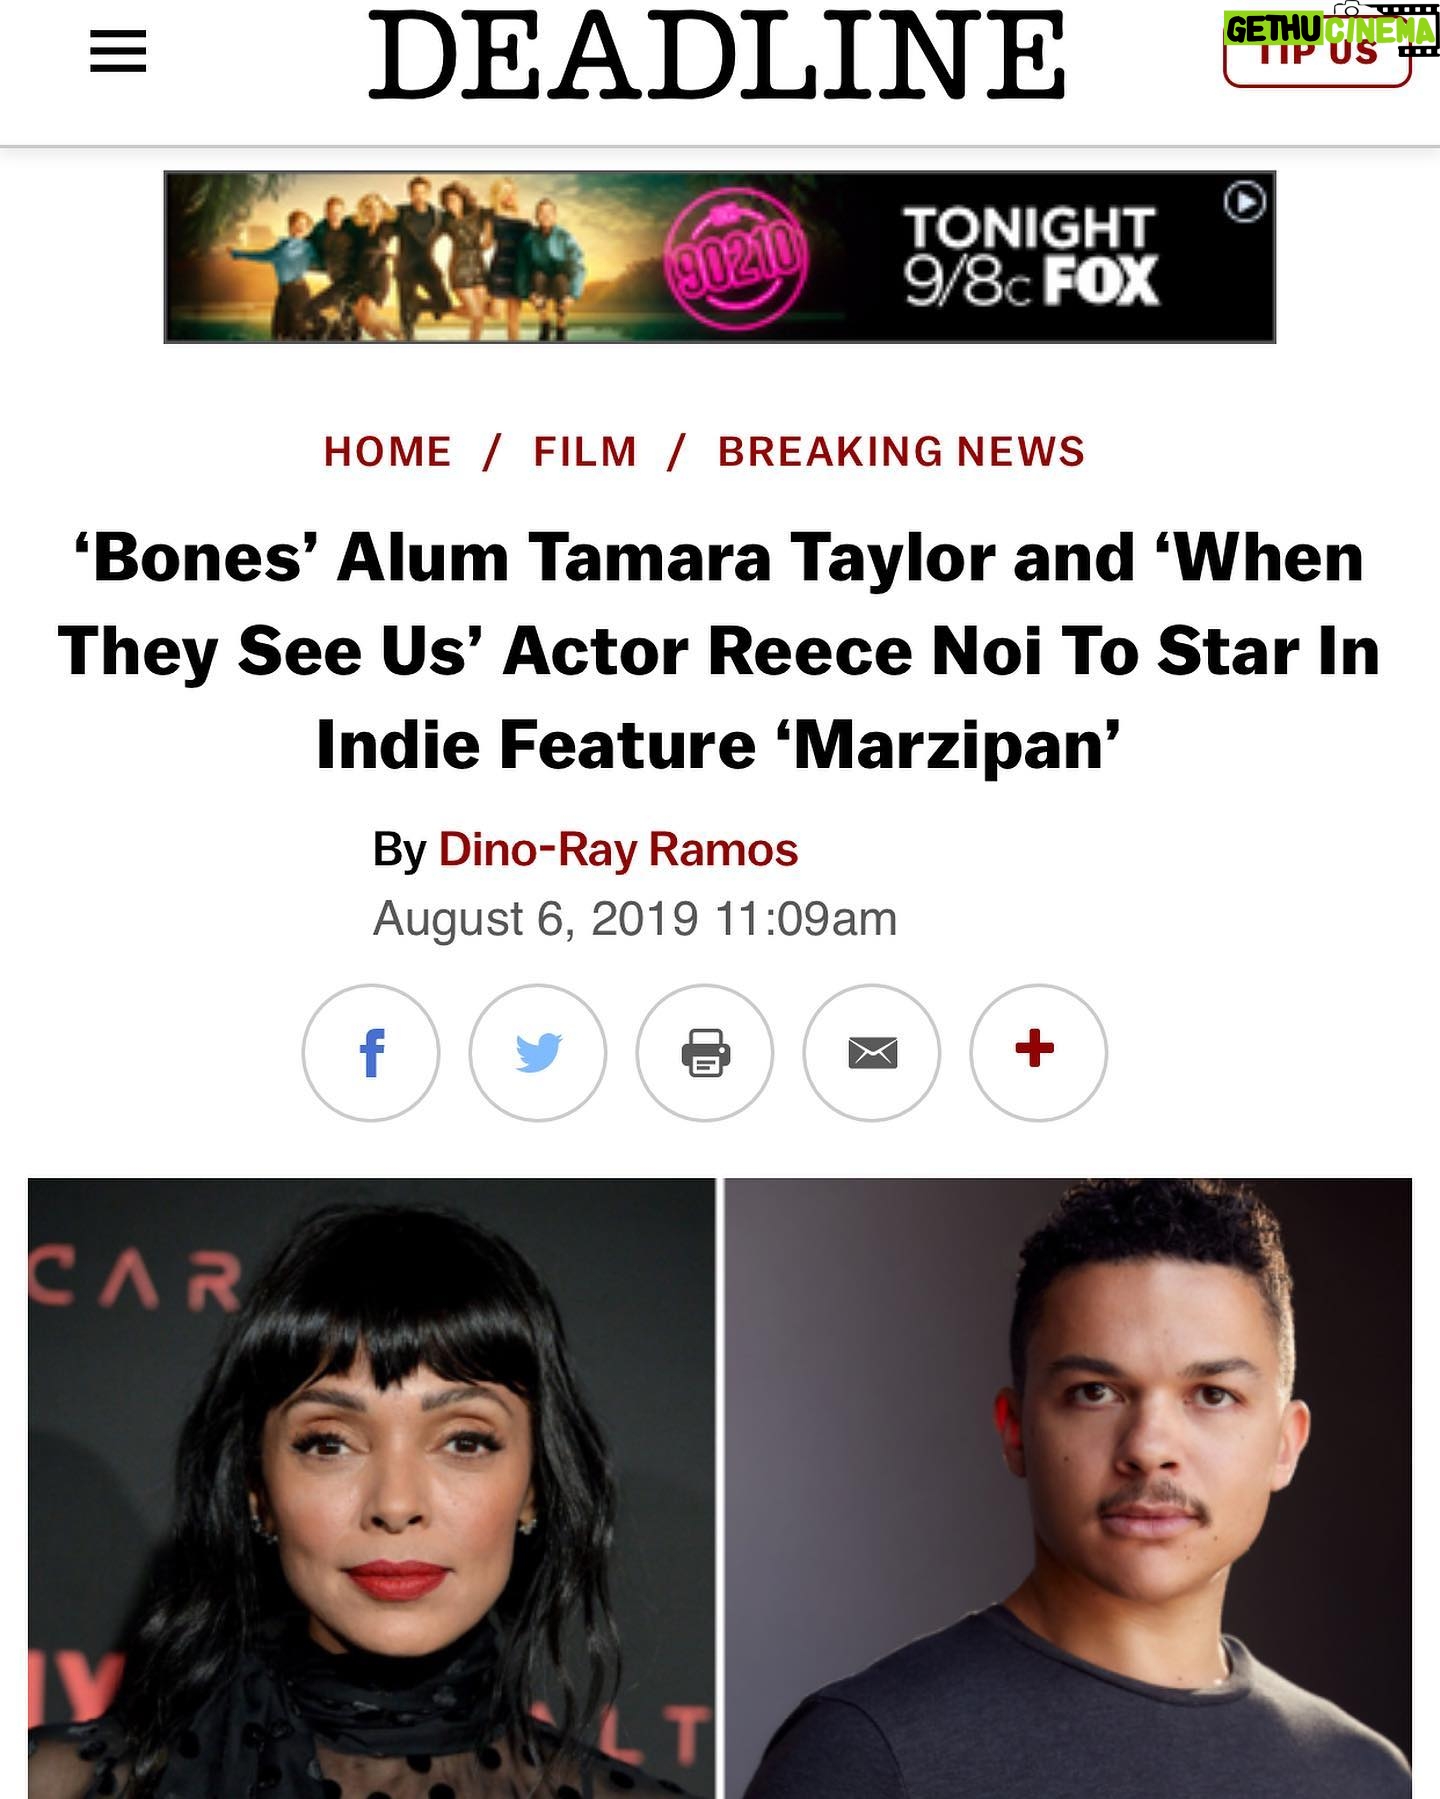
Task: Go to the Deadline homepage logo
Action: point(717,55)
